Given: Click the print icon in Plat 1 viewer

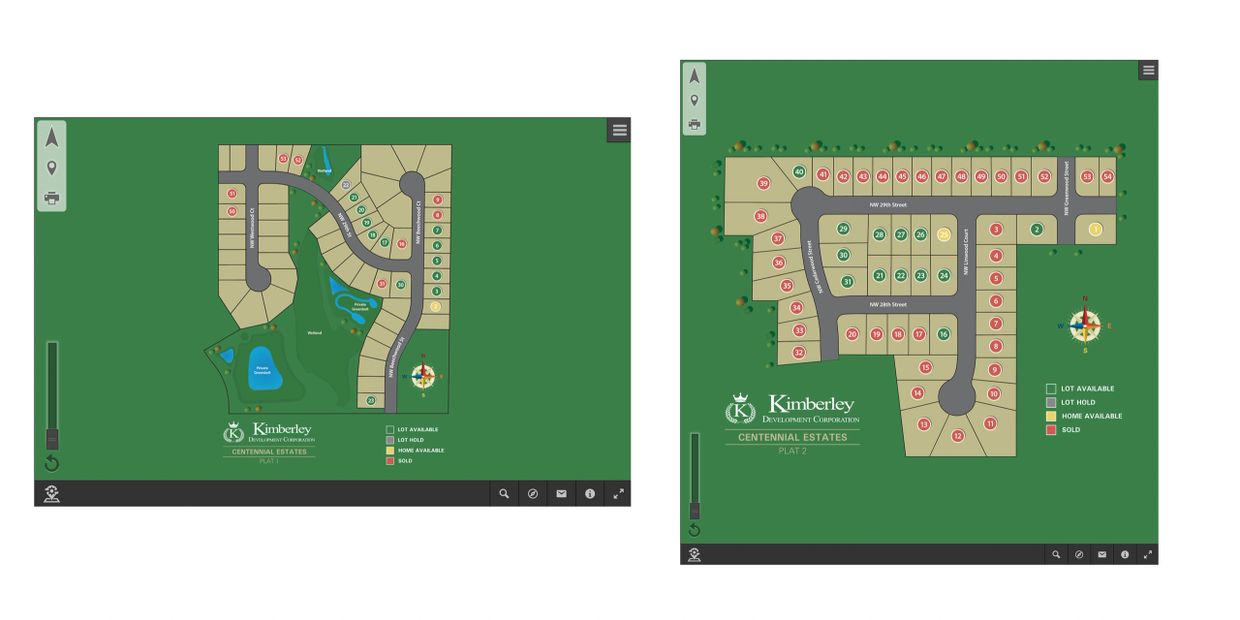Looking at the screenshot, I should pyautogui.click(x=52, y=198).
